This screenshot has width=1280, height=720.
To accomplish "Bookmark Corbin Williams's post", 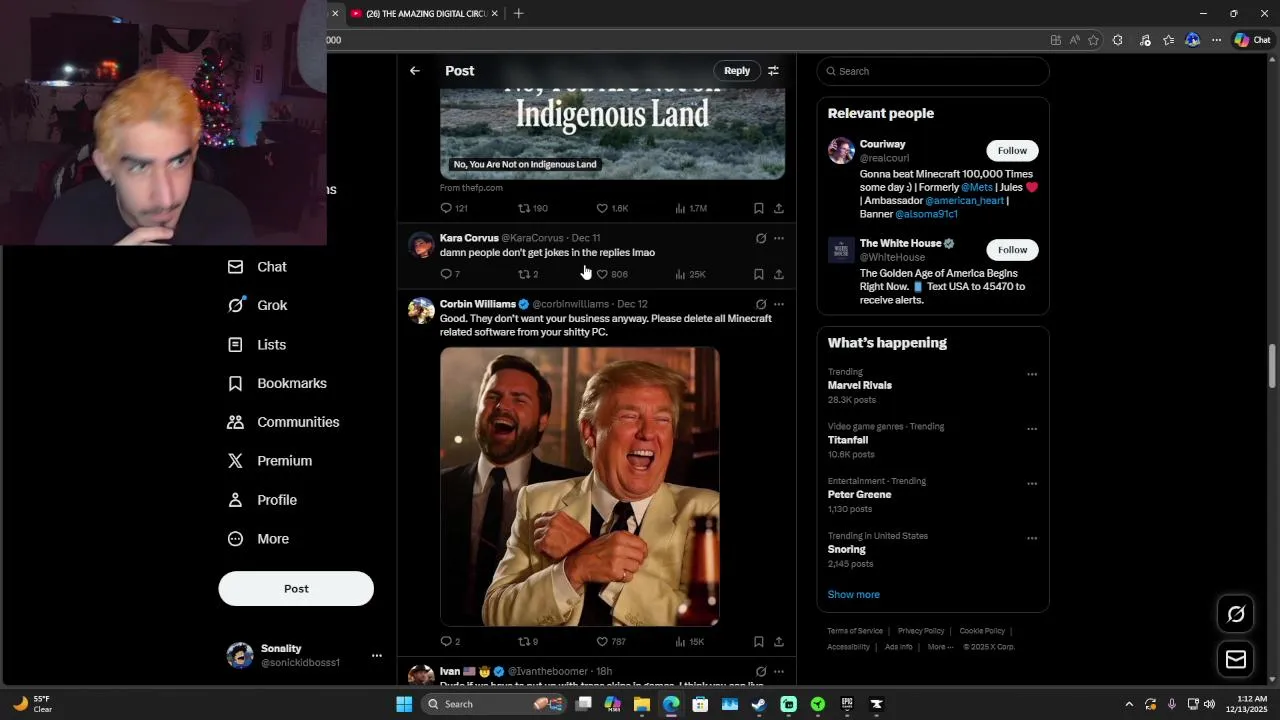I will tap(759, 642).
